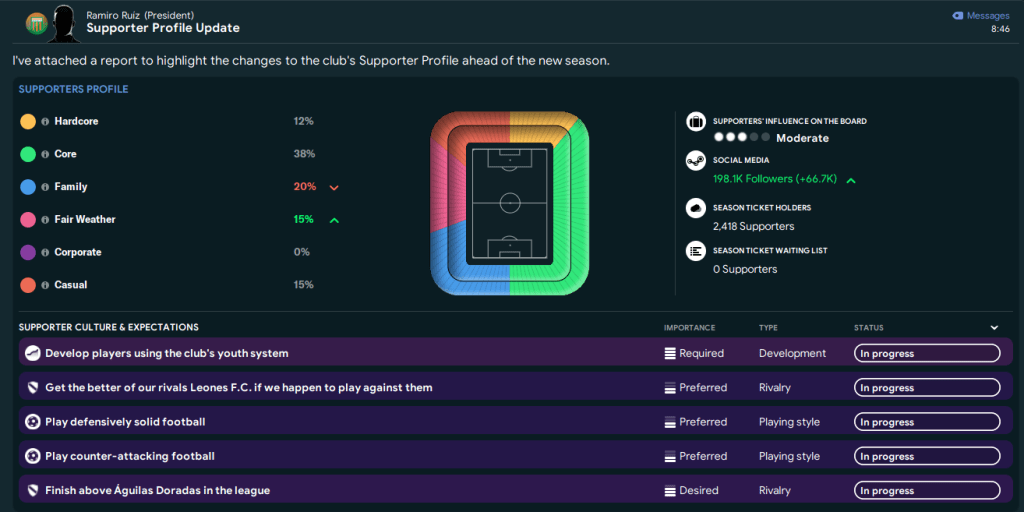Click info icon next to Core
The height and width of the screenshot is (512, 1024).
pos(45,154)
